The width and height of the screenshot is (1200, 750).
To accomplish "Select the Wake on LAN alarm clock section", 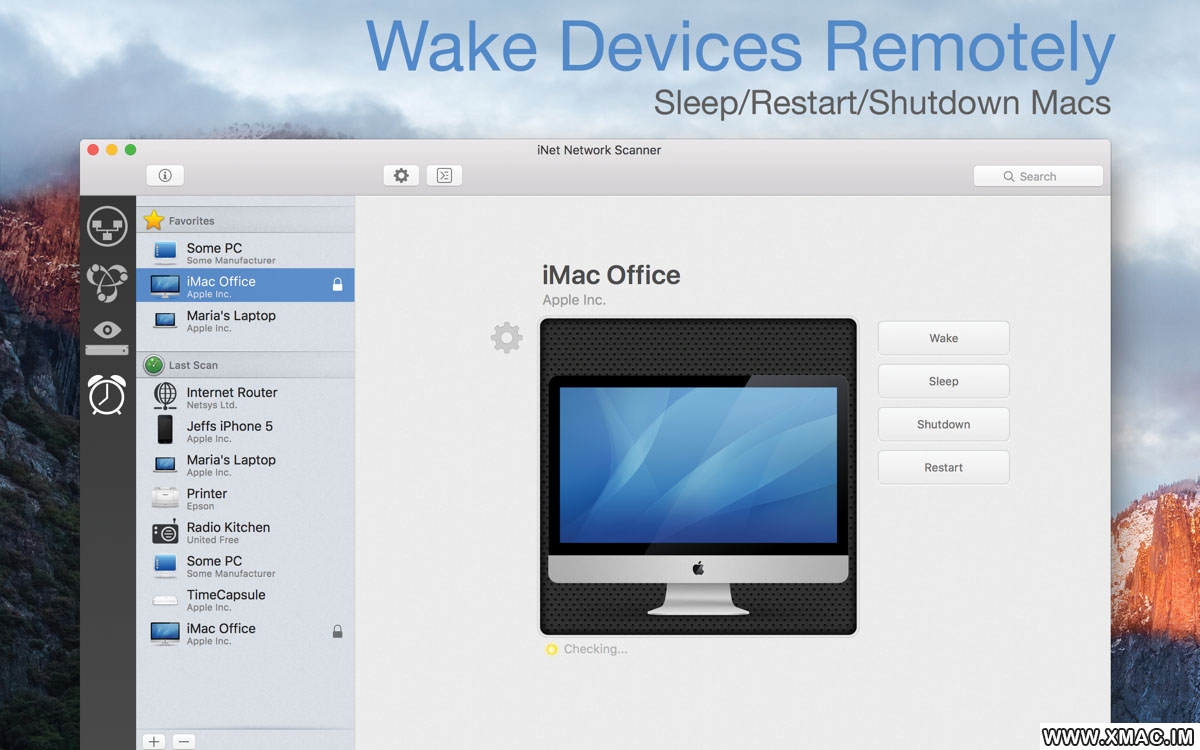I will coord(107,395).
